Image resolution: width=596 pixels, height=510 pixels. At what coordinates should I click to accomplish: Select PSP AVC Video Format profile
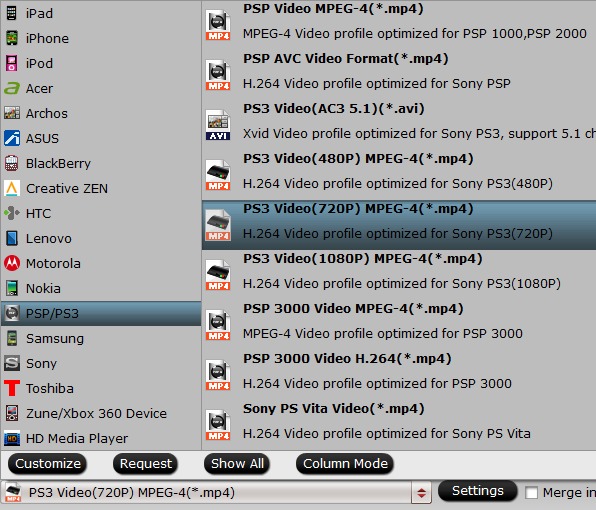tap(399, 75)
